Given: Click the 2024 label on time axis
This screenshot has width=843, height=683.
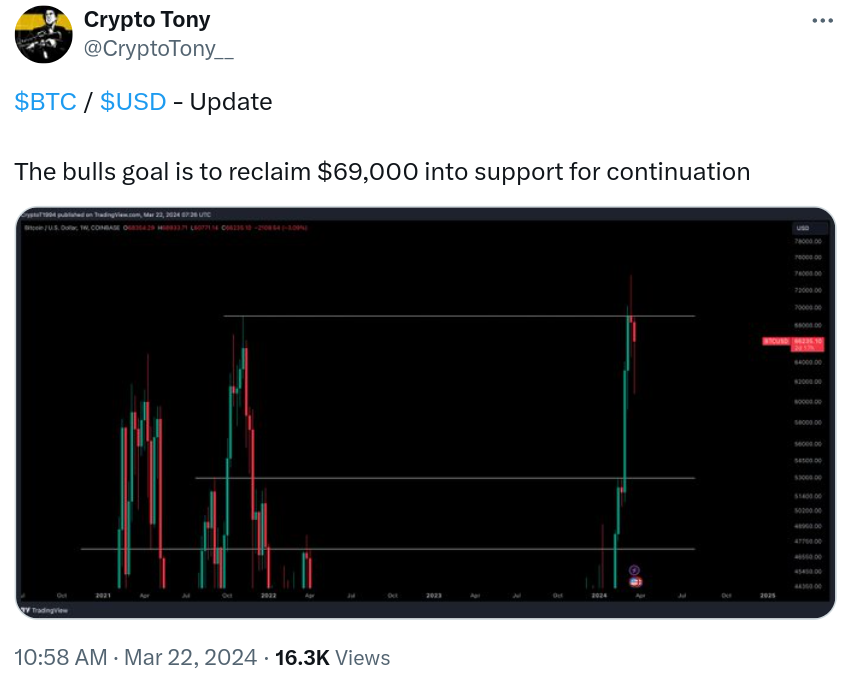Looking at the screenshot, I should tap(599, 595).
